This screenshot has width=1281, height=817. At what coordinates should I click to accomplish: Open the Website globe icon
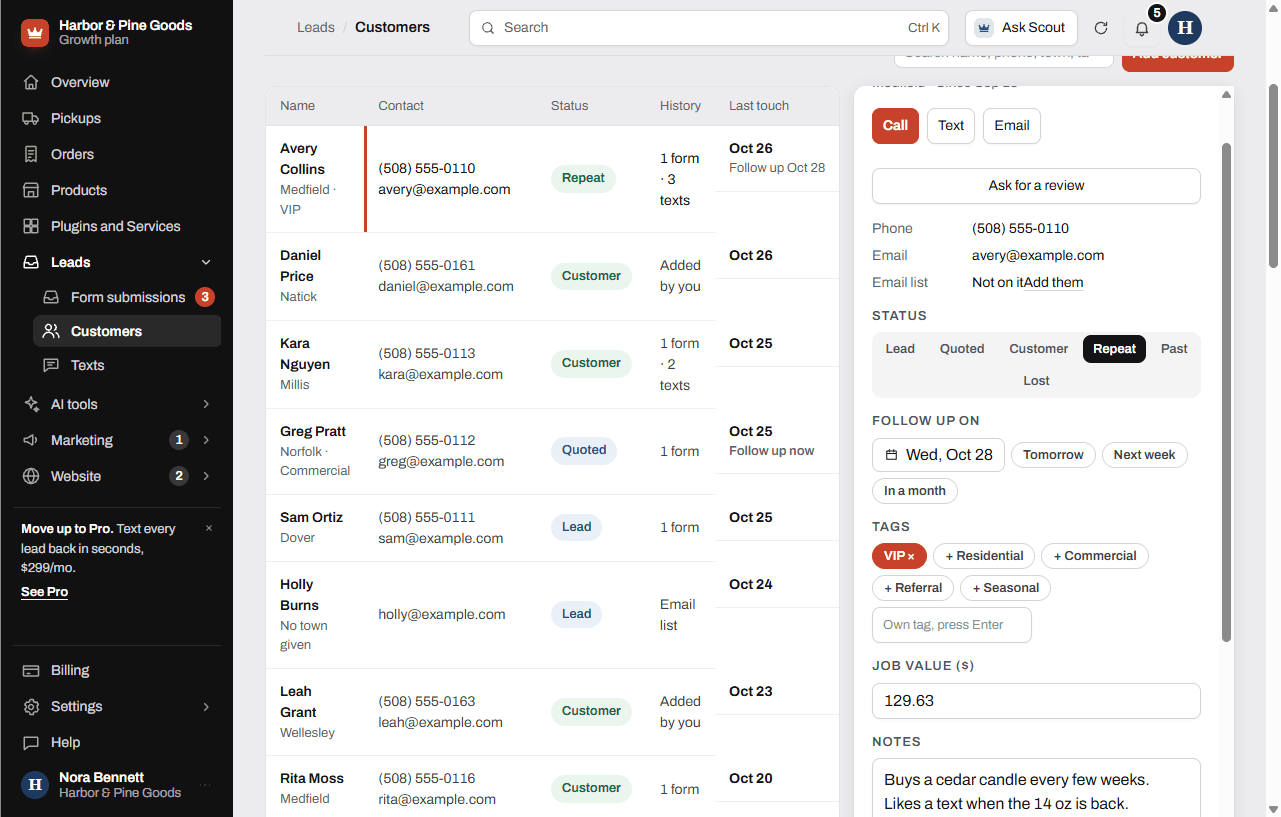click(x=31, y=476)
